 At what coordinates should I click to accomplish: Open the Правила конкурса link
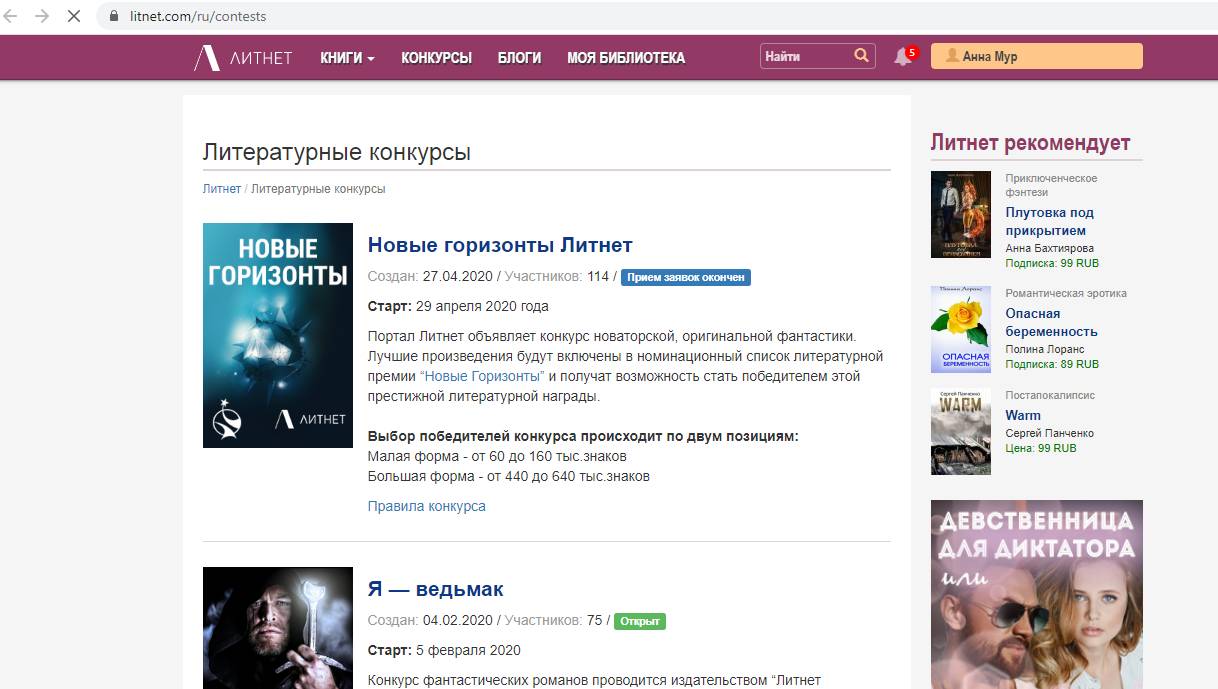point(426,506)
